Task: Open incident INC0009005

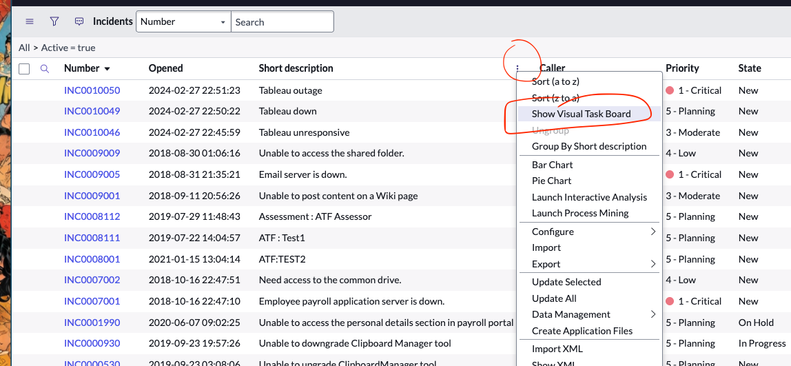Action: pyautogui.click(x=92, y=175)
